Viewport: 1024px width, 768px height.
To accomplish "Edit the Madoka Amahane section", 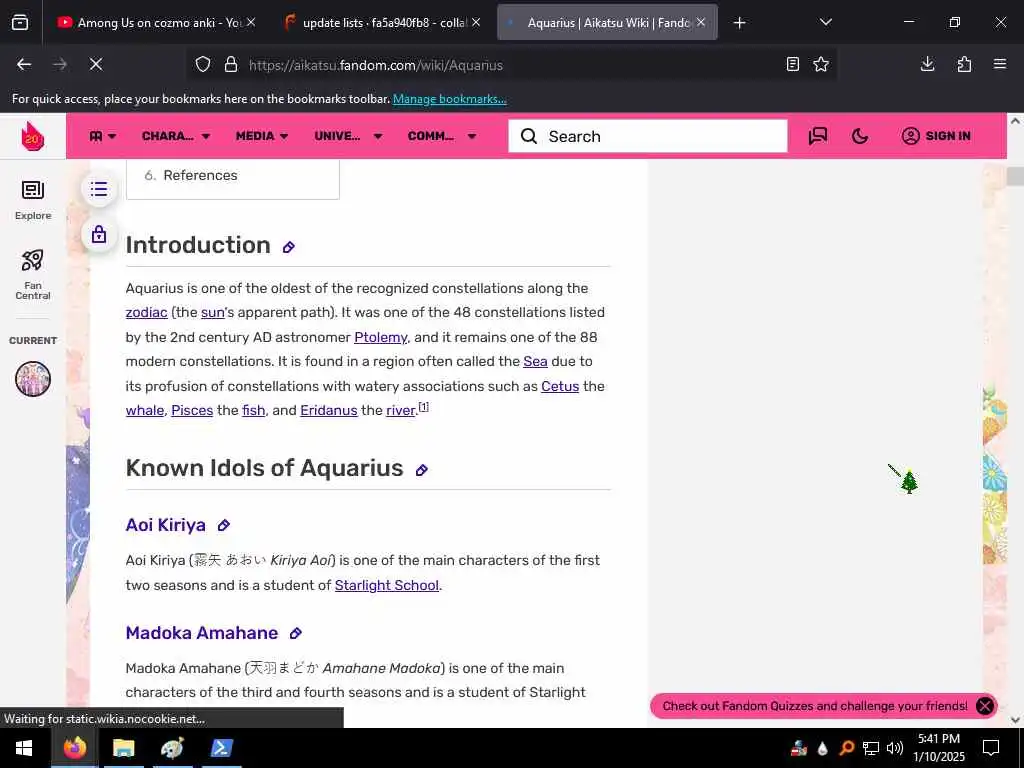I will (x=296, y=633).
